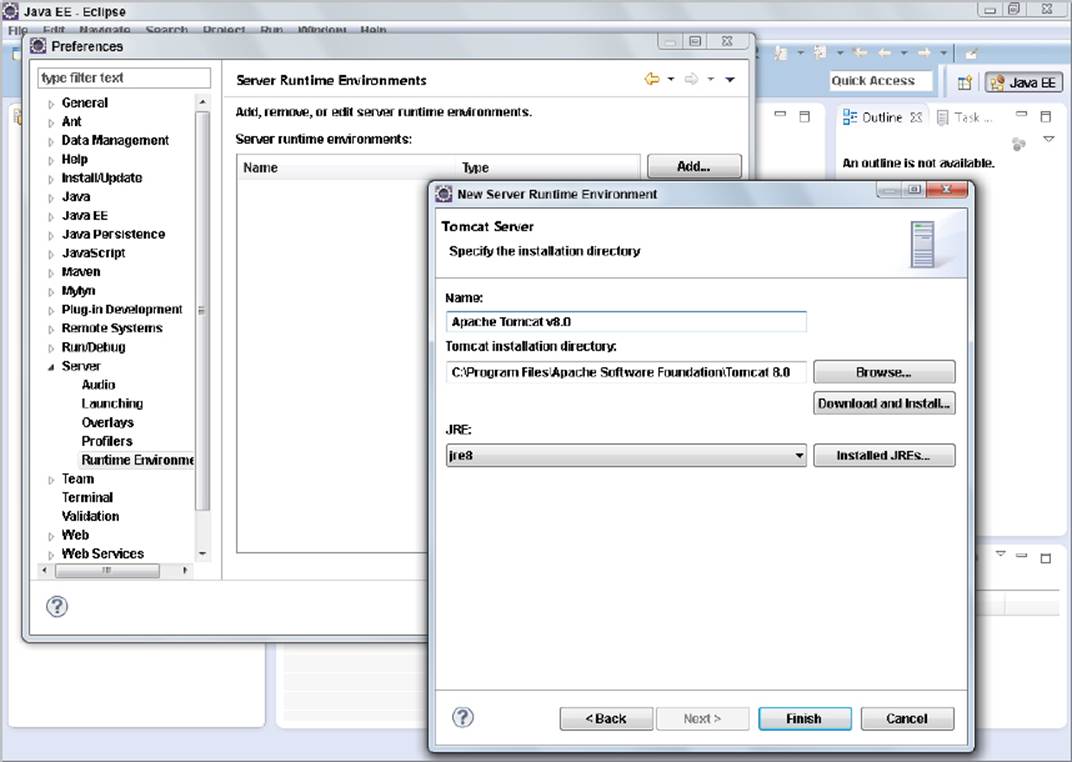The height and width of the screenshot is (762, 1072).
Task: Open forward history dropdown in Preferences header
Action: point(710,79)
